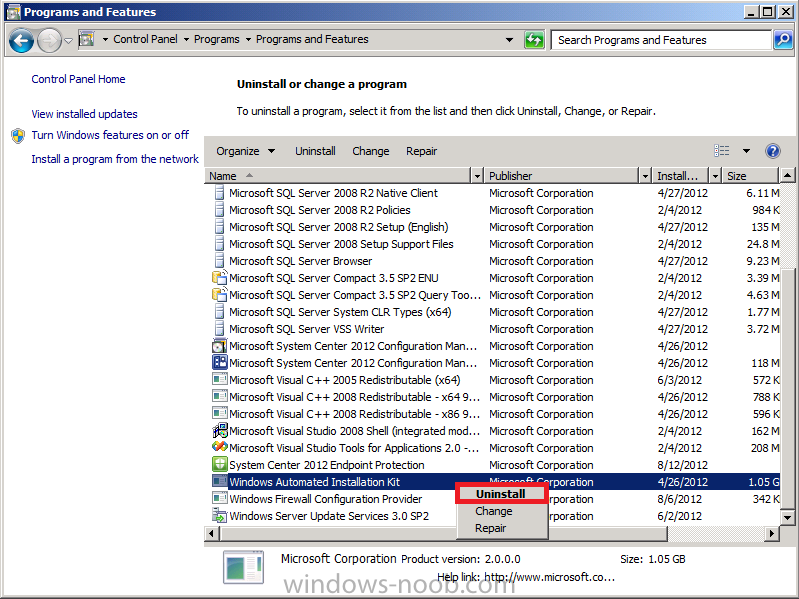
Task: Click Change in the toolbar
Action: click(370, 151)
